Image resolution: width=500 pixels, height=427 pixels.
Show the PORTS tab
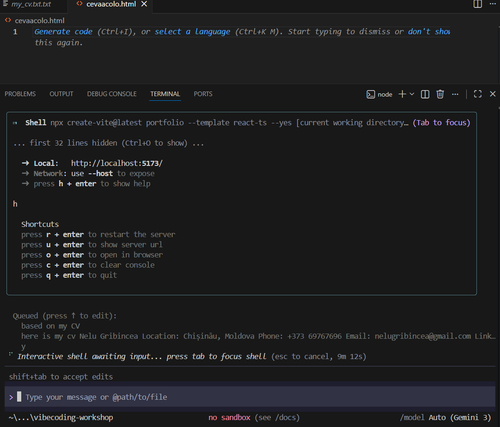point(203,94)
